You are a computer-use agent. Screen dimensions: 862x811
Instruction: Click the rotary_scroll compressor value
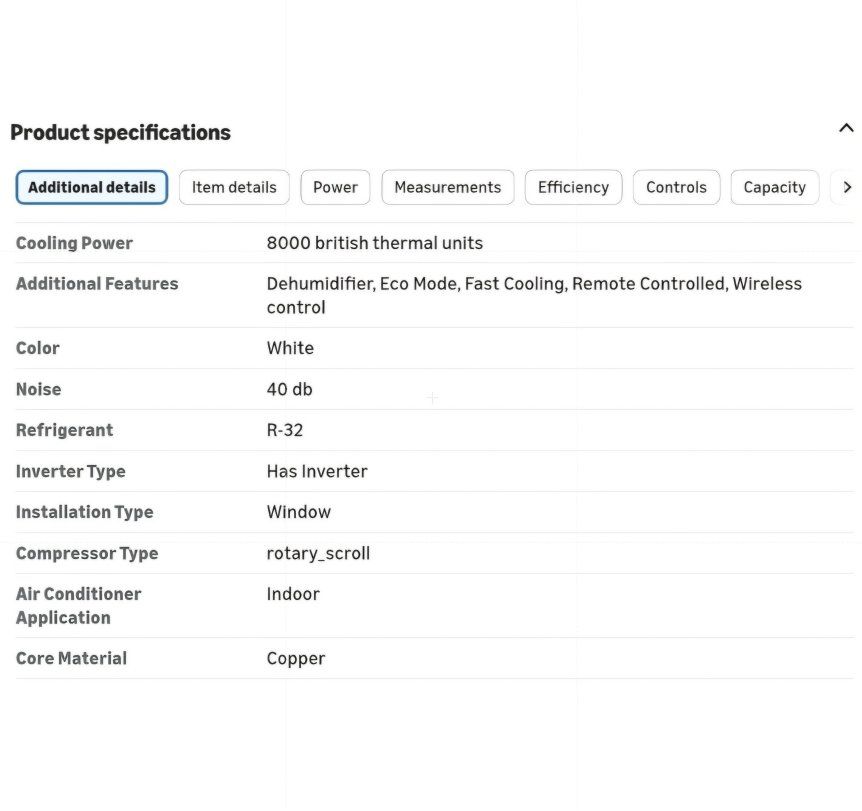318,553
